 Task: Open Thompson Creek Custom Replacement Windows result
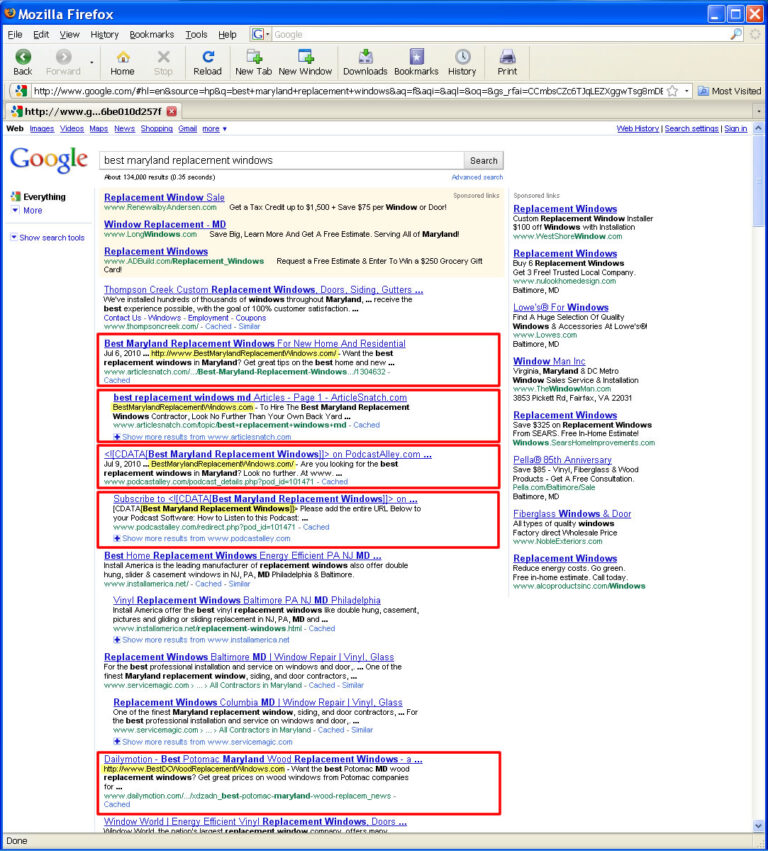tap(263, 290)
